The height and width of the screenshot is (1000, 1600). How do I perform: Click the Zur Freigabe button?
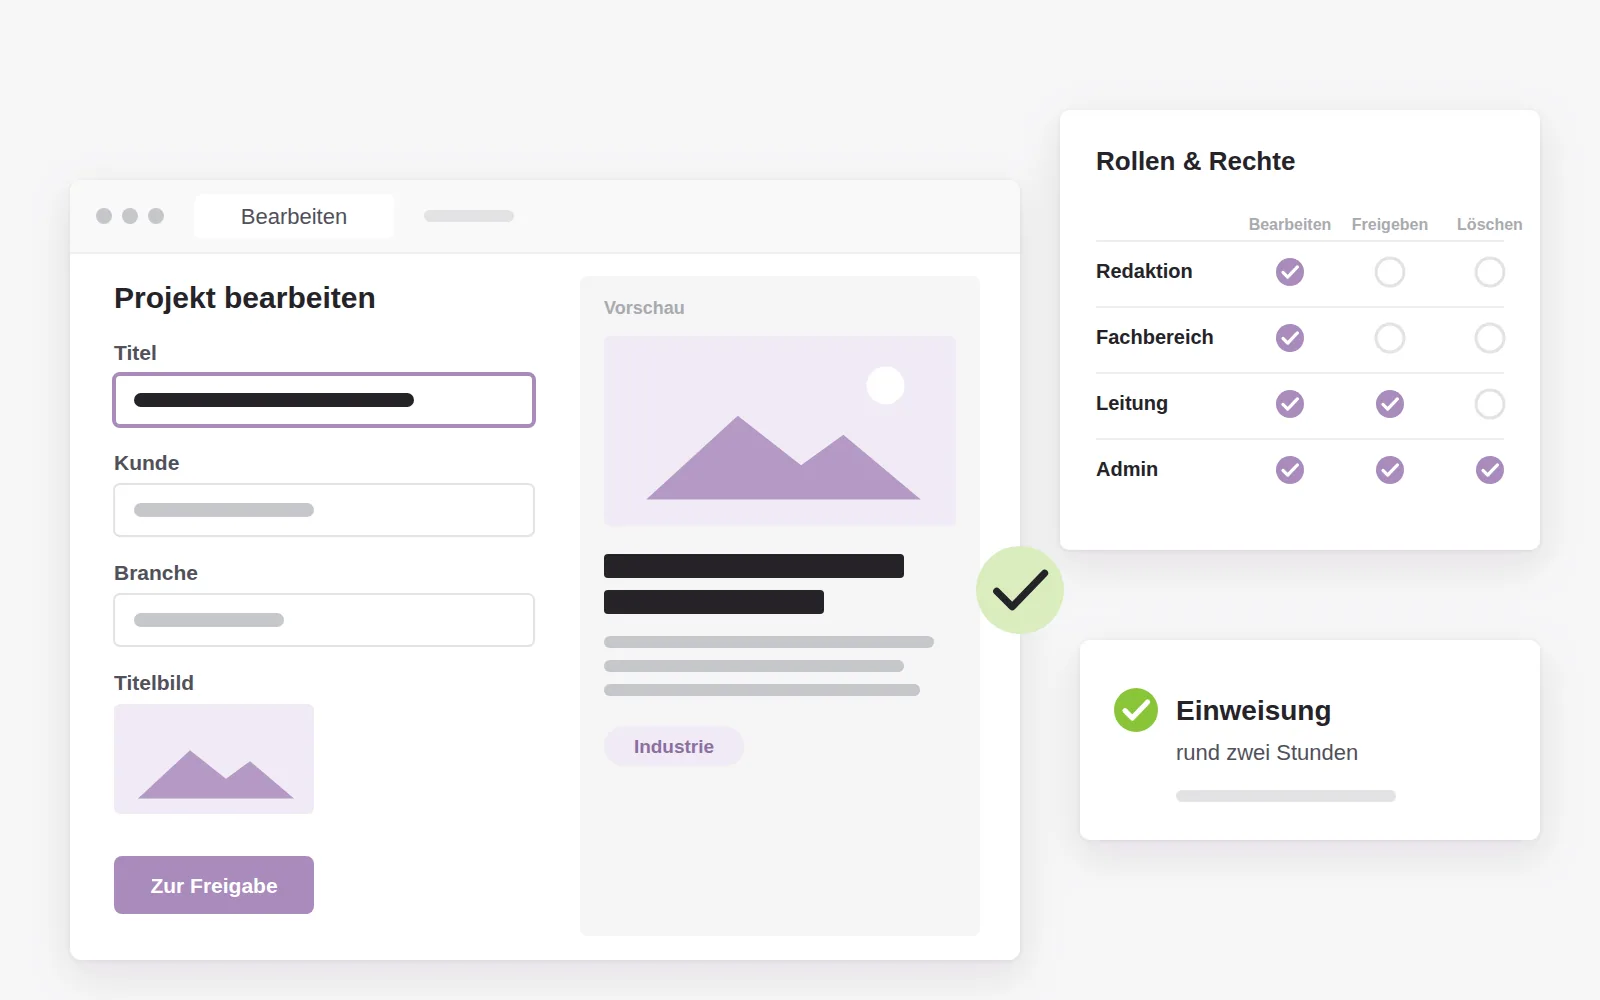click(x=214, y=885)
